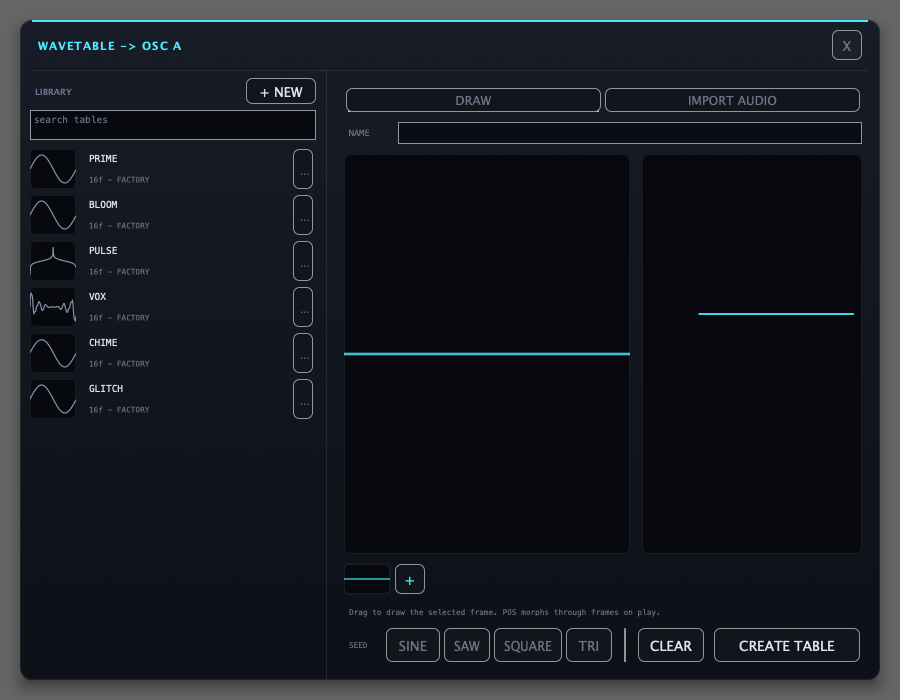Screen dimensions: 900x700
Task: Open the more options menu for PRIME
Action: (303, 169)
